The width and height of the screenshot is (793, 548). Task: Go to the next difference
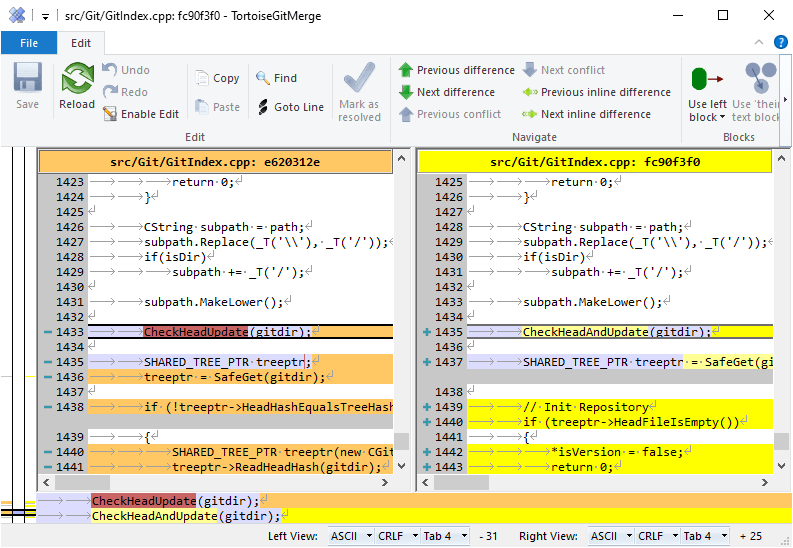[x=446, y=92]
